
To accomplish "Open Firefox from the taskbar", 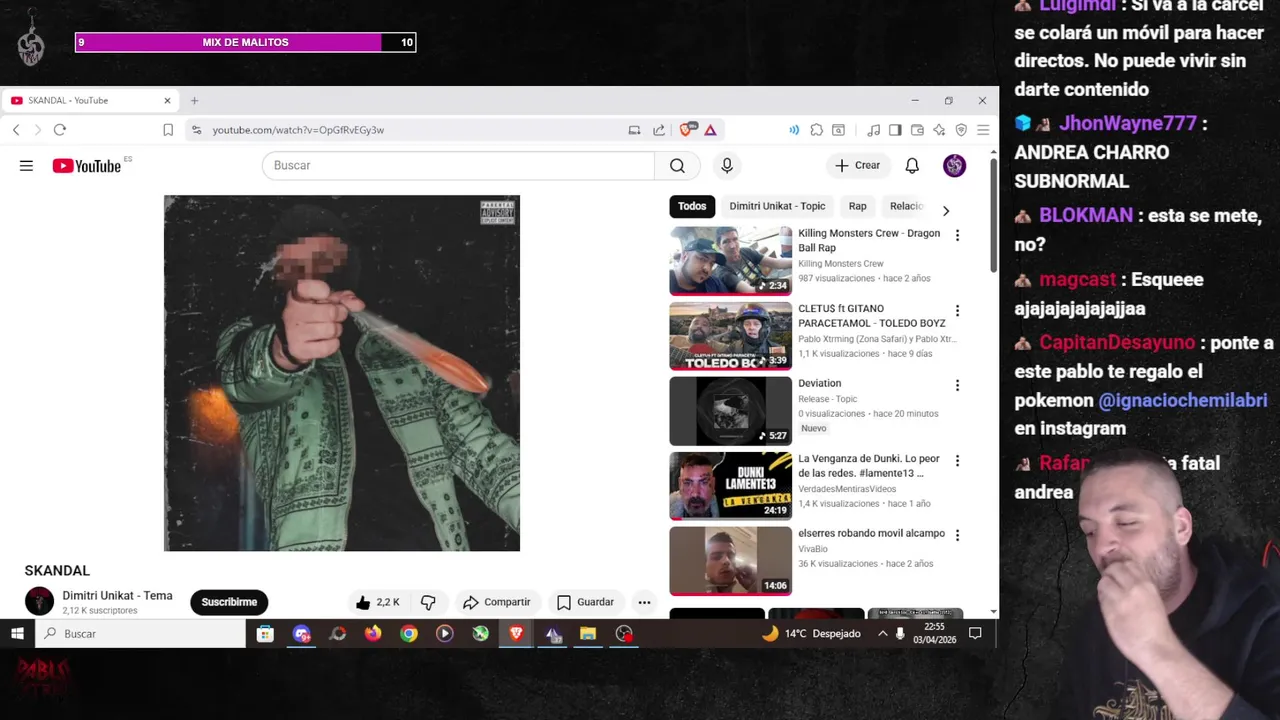I will click(373, 633).
